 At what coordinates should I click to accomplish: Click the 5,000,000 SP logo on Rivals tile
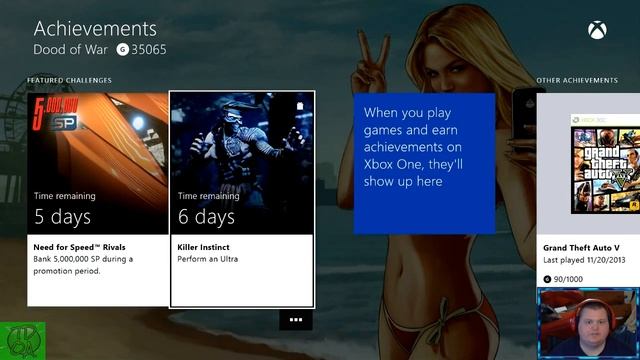pyautogui.click(x=56, y=114)
